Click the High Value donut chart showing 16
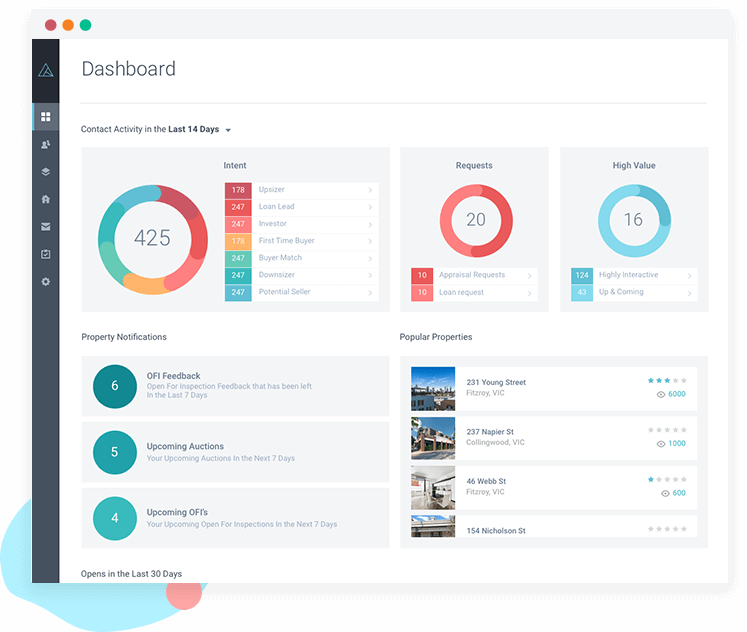Image resolution: width=747 pixels, height=632 pixels. pyautogui.click(x=634, y=221)
